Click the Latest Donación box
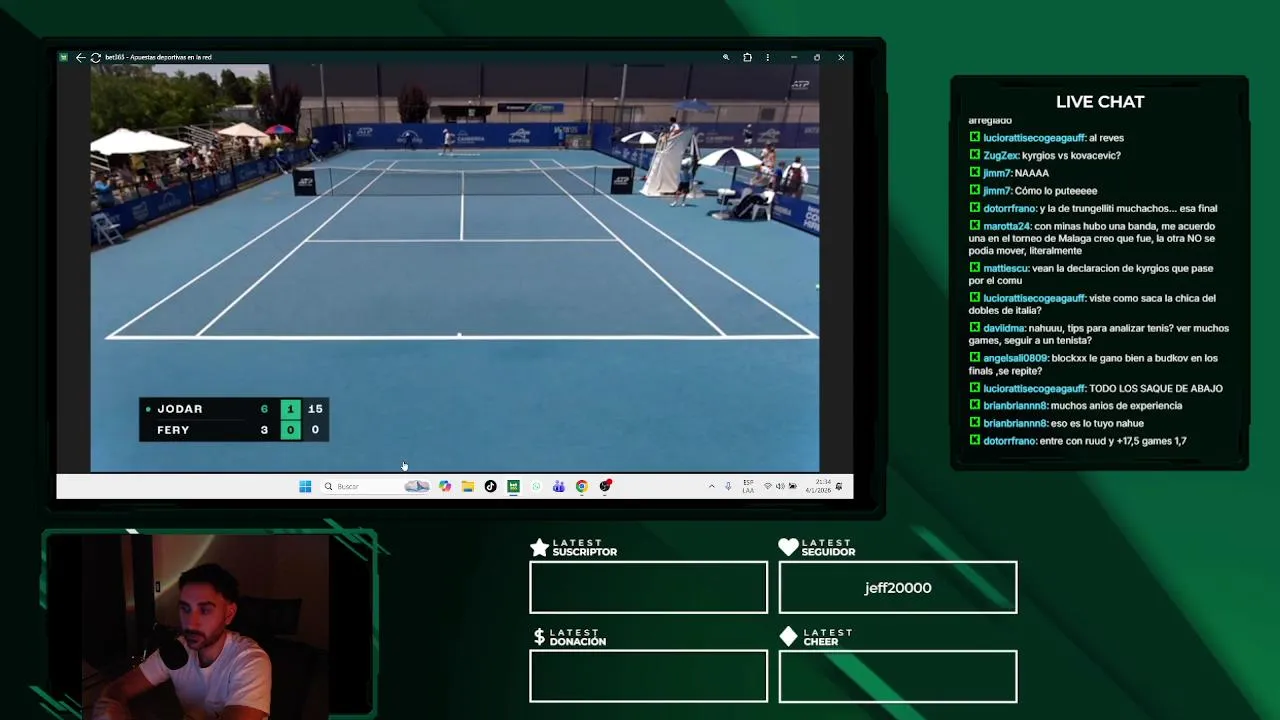 pos(649,676)
